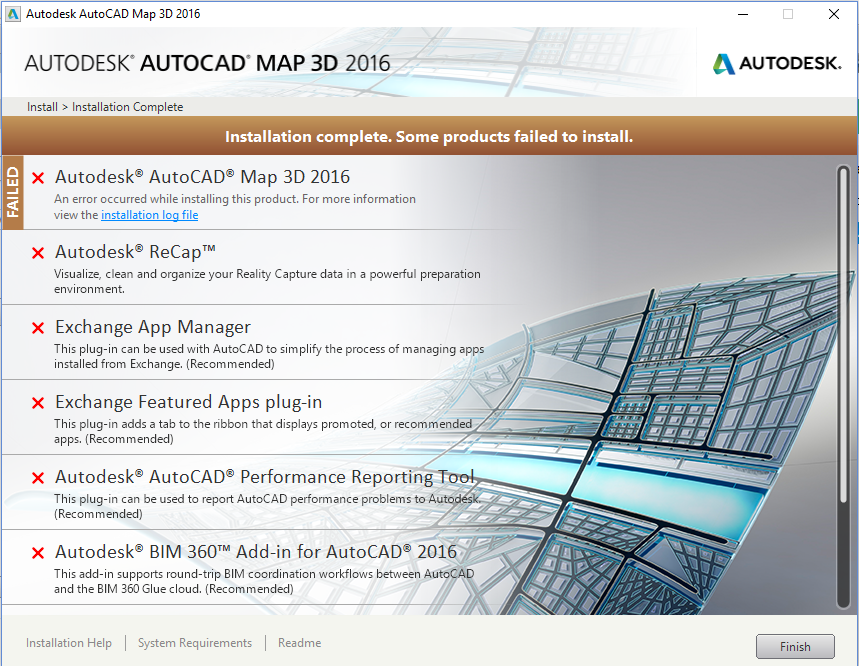Viewport: 859px width, 666px height.
Task: Select the Install breadcrumb
Action: [42, 107]
